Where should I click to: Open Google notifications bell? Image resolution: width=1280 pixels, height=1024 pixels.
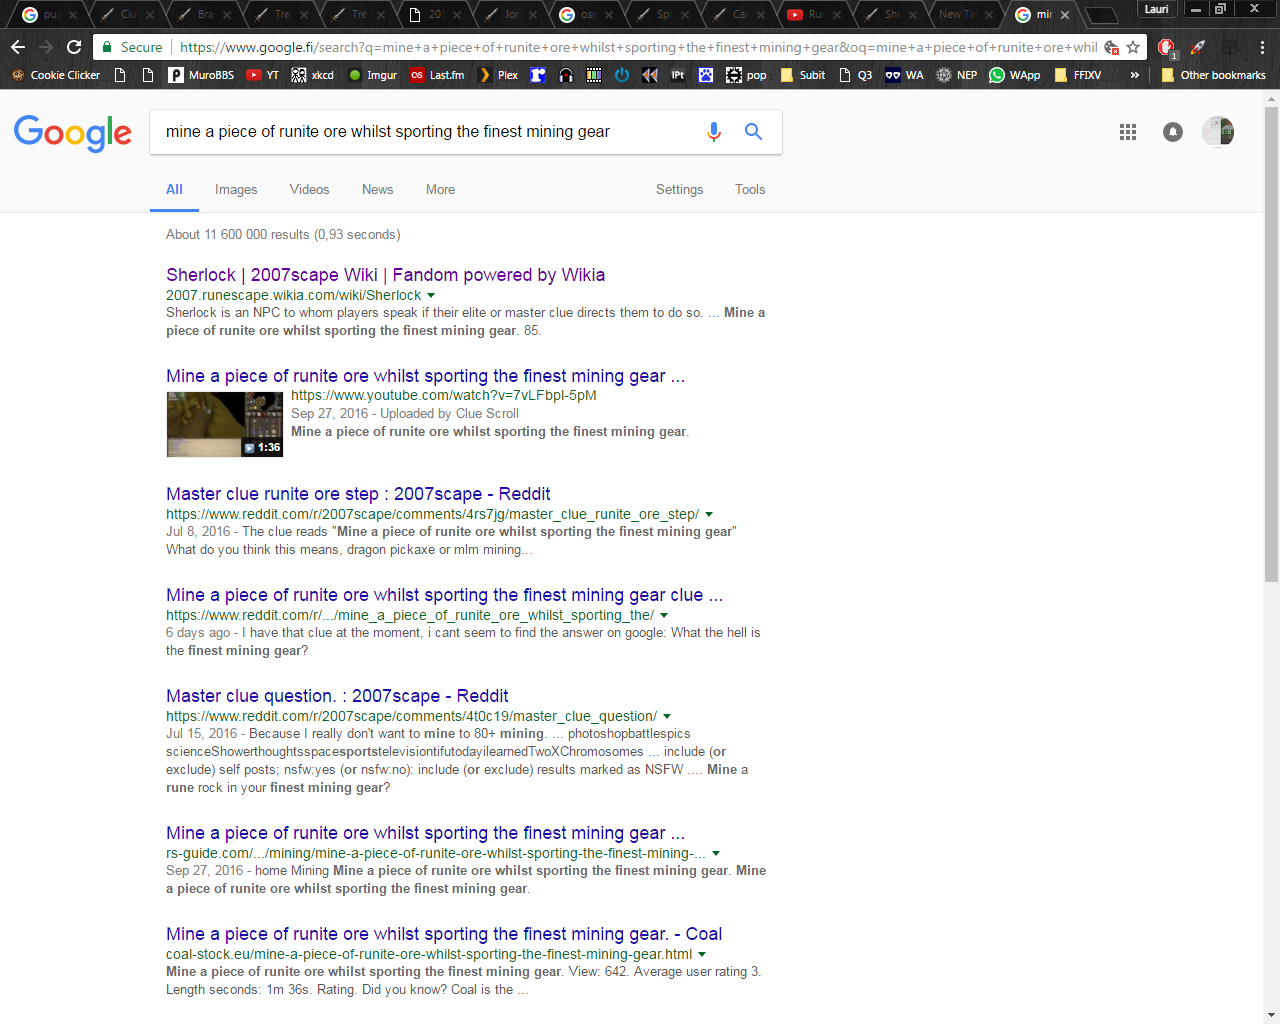point(1173,132)
